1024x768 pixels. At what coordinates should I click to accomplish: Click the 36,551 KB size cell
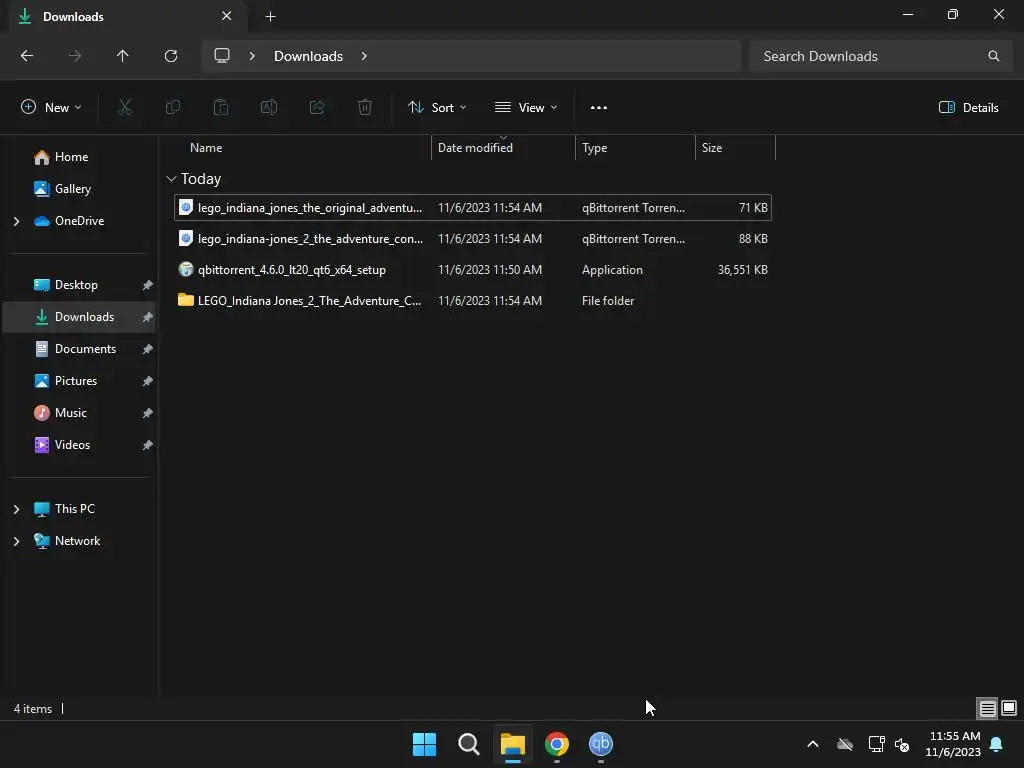(x=743, y=270)
